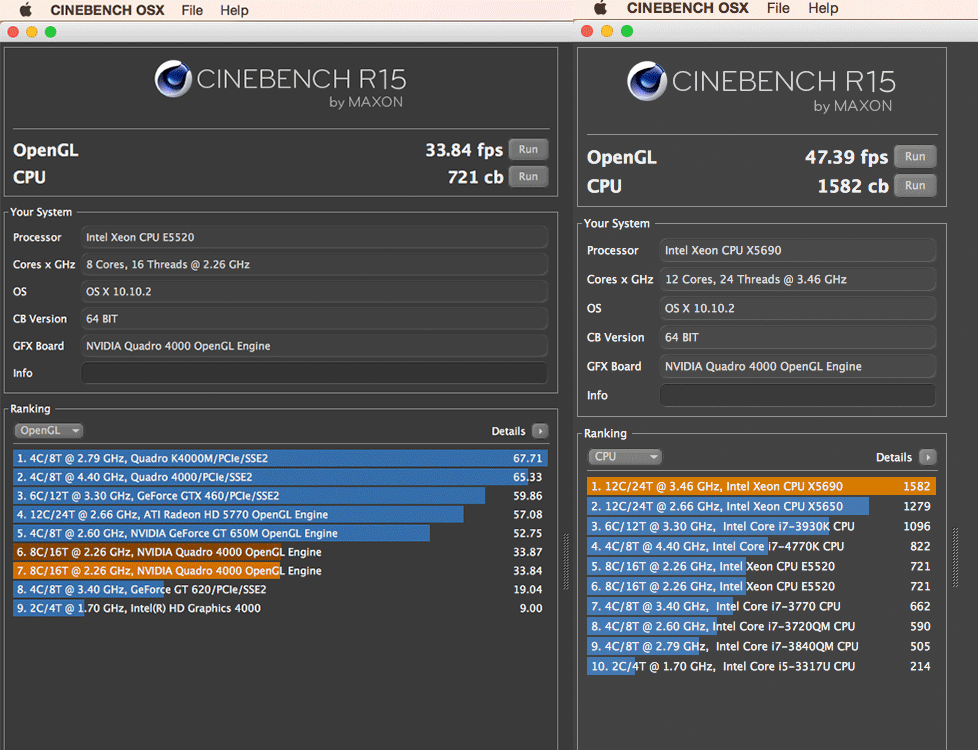
Task: Open File menu in left window
Action: pyautogui.click(x=192, y=10)
